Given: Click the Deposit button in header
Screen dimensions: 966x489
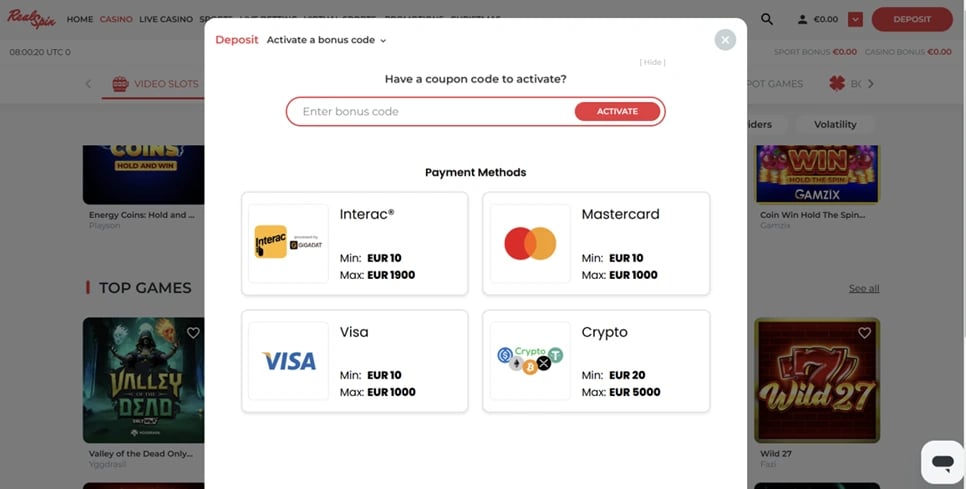Looking at the screenshot, I should 911,19.
